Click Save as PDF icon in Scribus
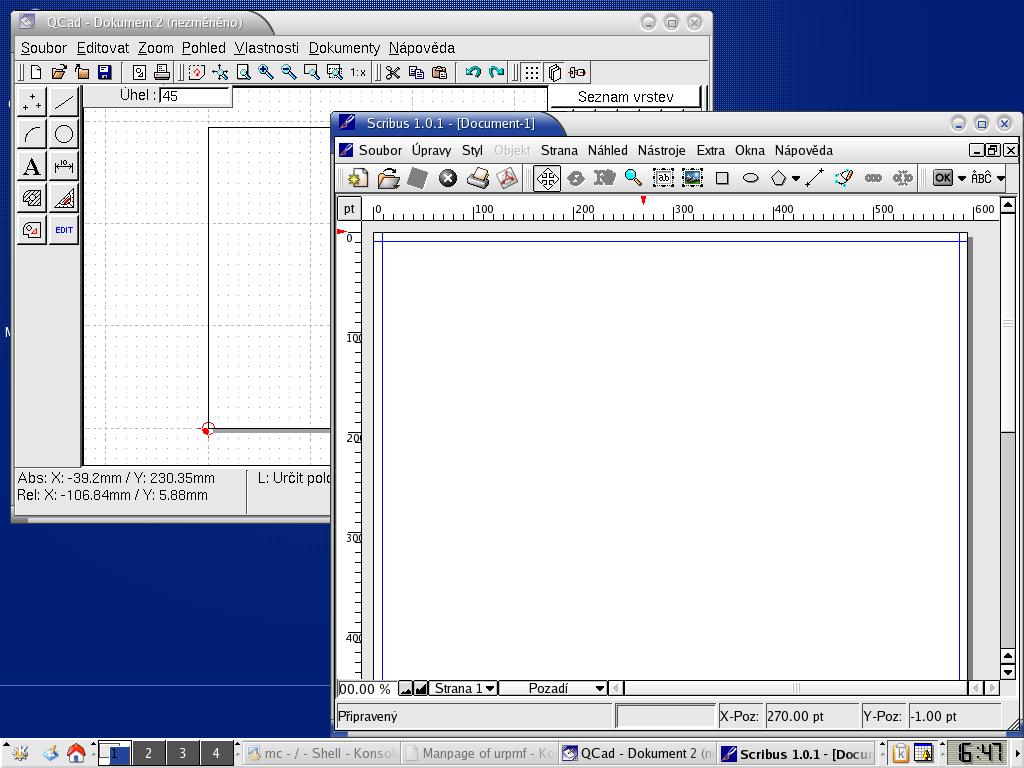 [507, 178]
